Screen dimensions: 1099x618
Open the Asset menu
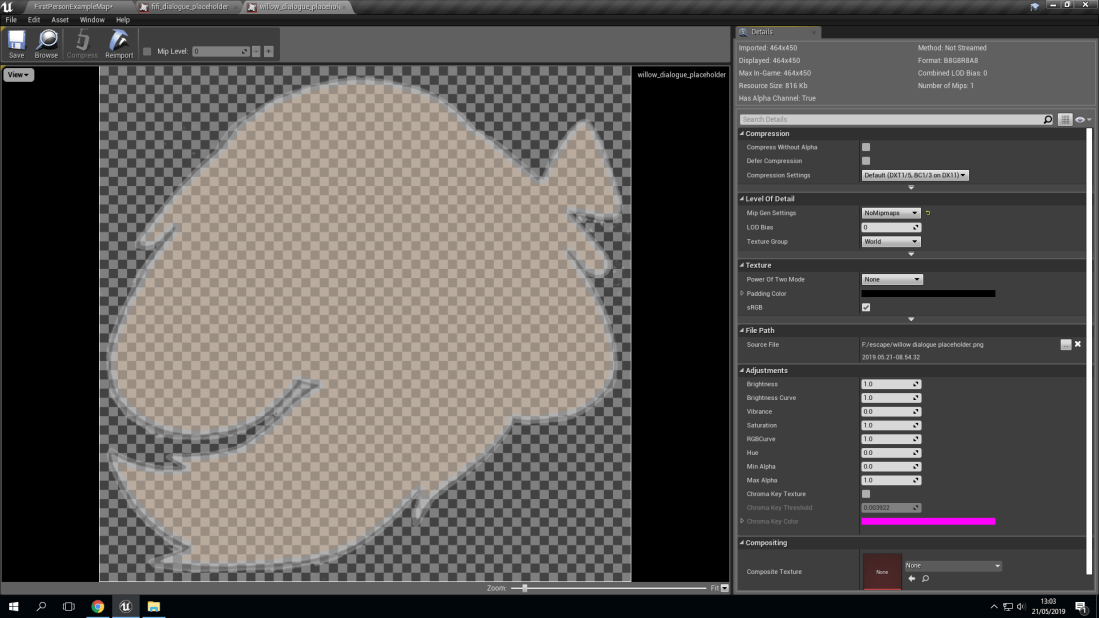(60, 20)
